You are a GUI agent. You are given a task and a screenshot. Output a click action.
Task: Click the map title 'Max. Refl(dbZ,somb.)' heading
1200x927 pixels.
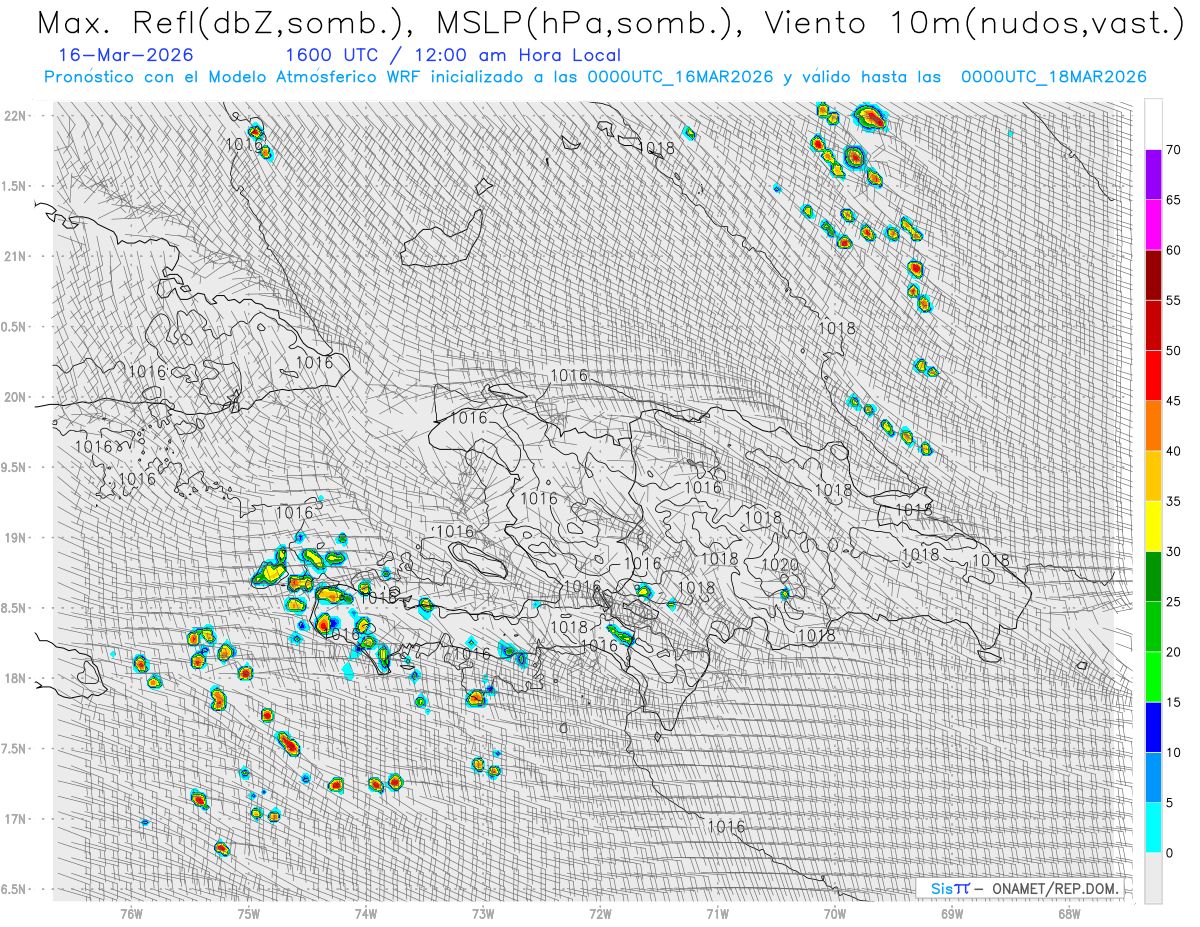coord(223,22)
